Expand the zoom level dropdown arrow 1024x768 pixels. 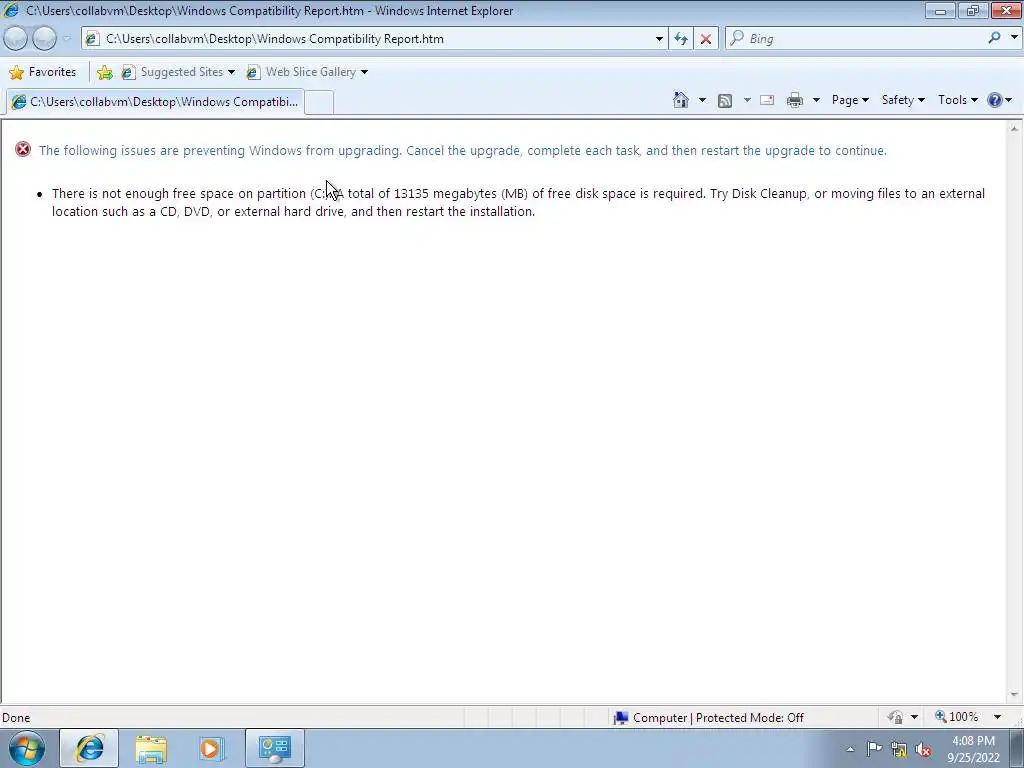point(997,717)
